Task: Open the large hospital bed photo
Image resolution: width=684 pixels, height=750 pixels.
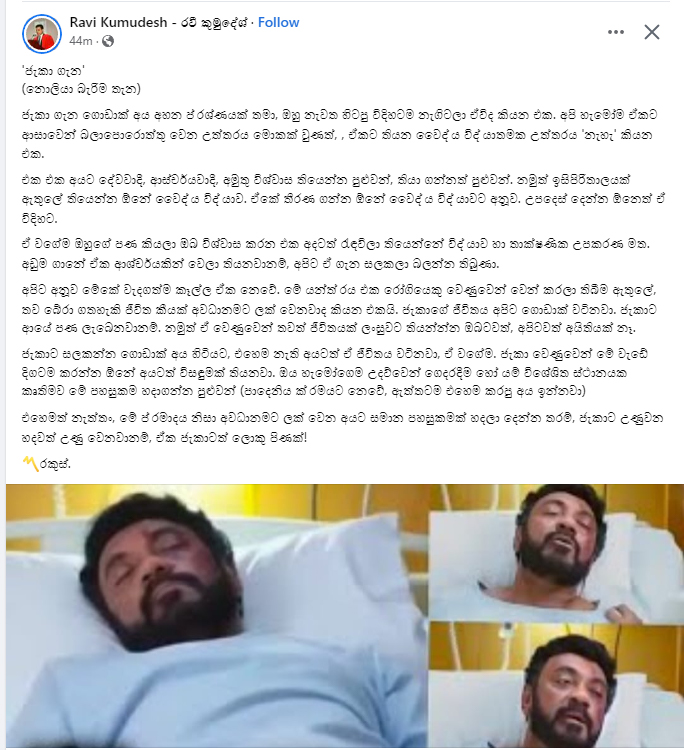Action: [x=217, y=617]
